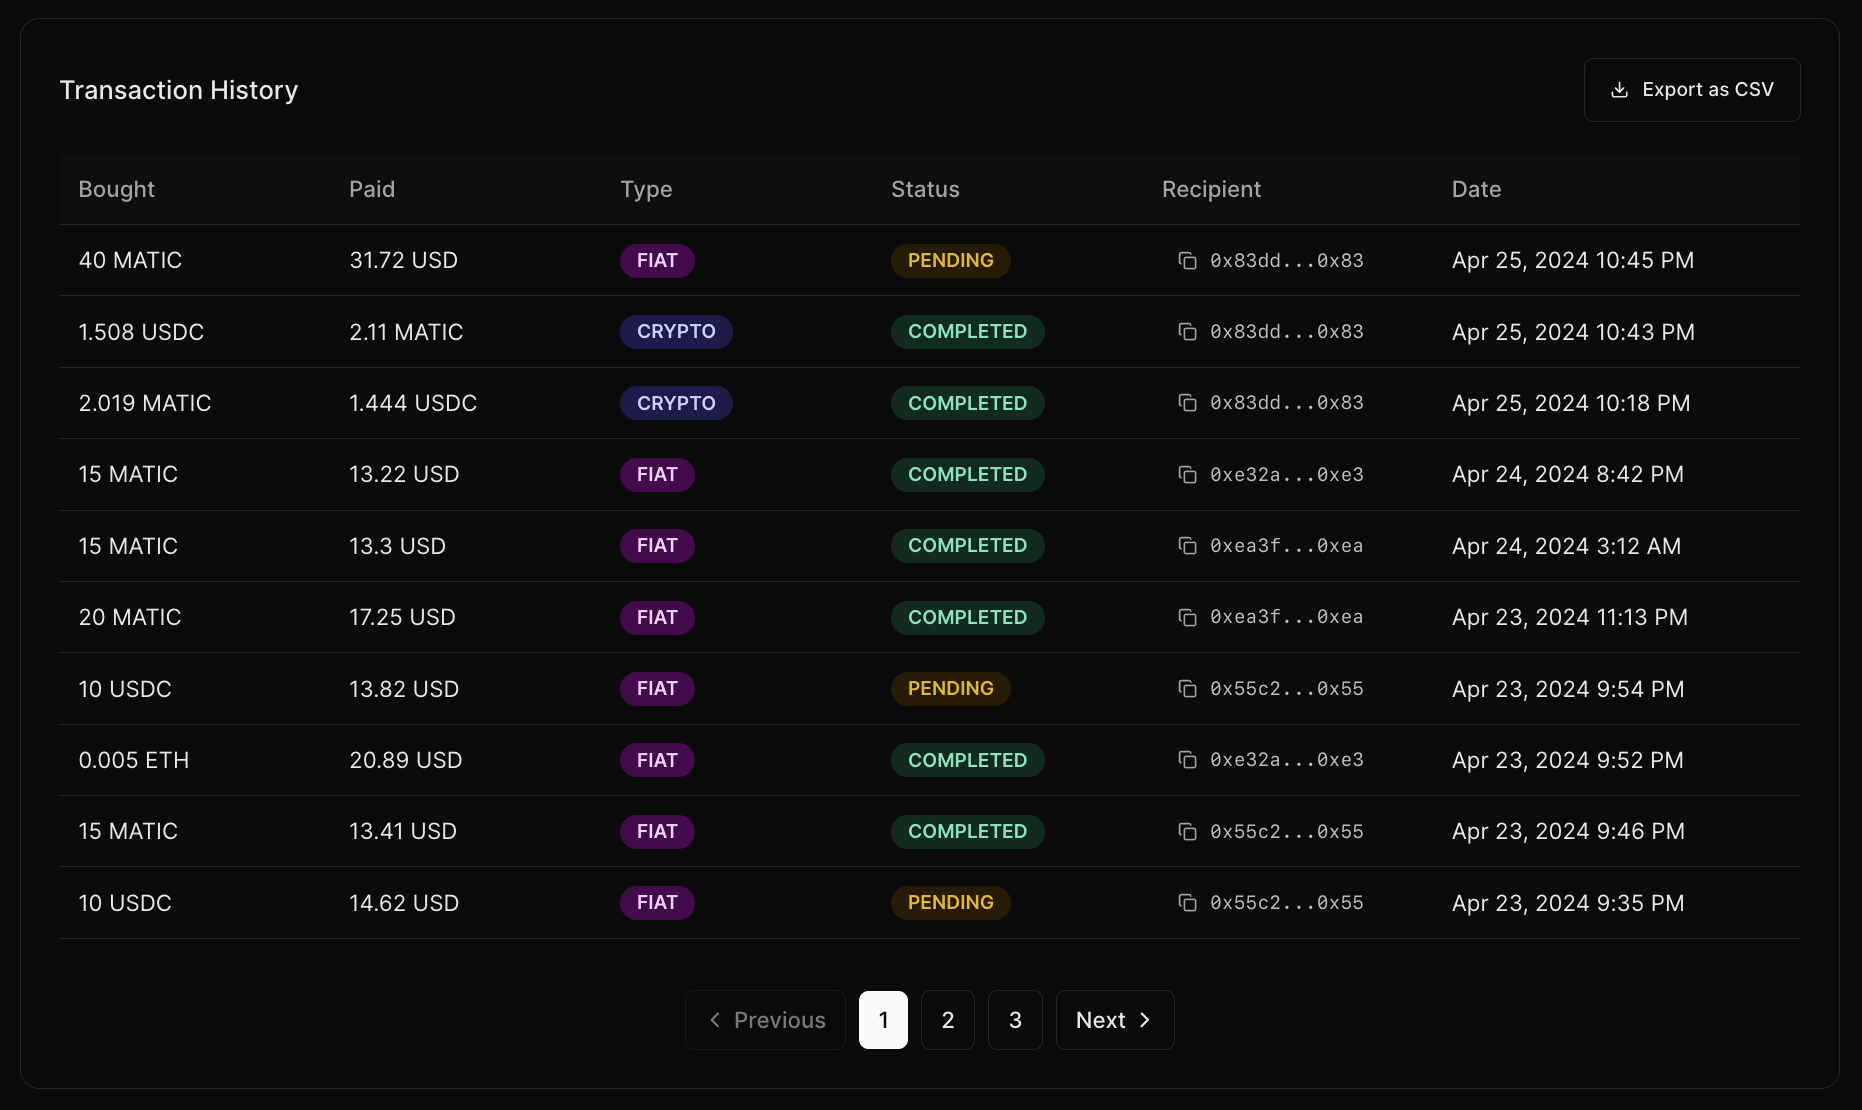Click the FIAT badge on the 14.62 USD transaction
Image resolution: width=1862 pixels, height=1110 pixels.
coord(657,902)
